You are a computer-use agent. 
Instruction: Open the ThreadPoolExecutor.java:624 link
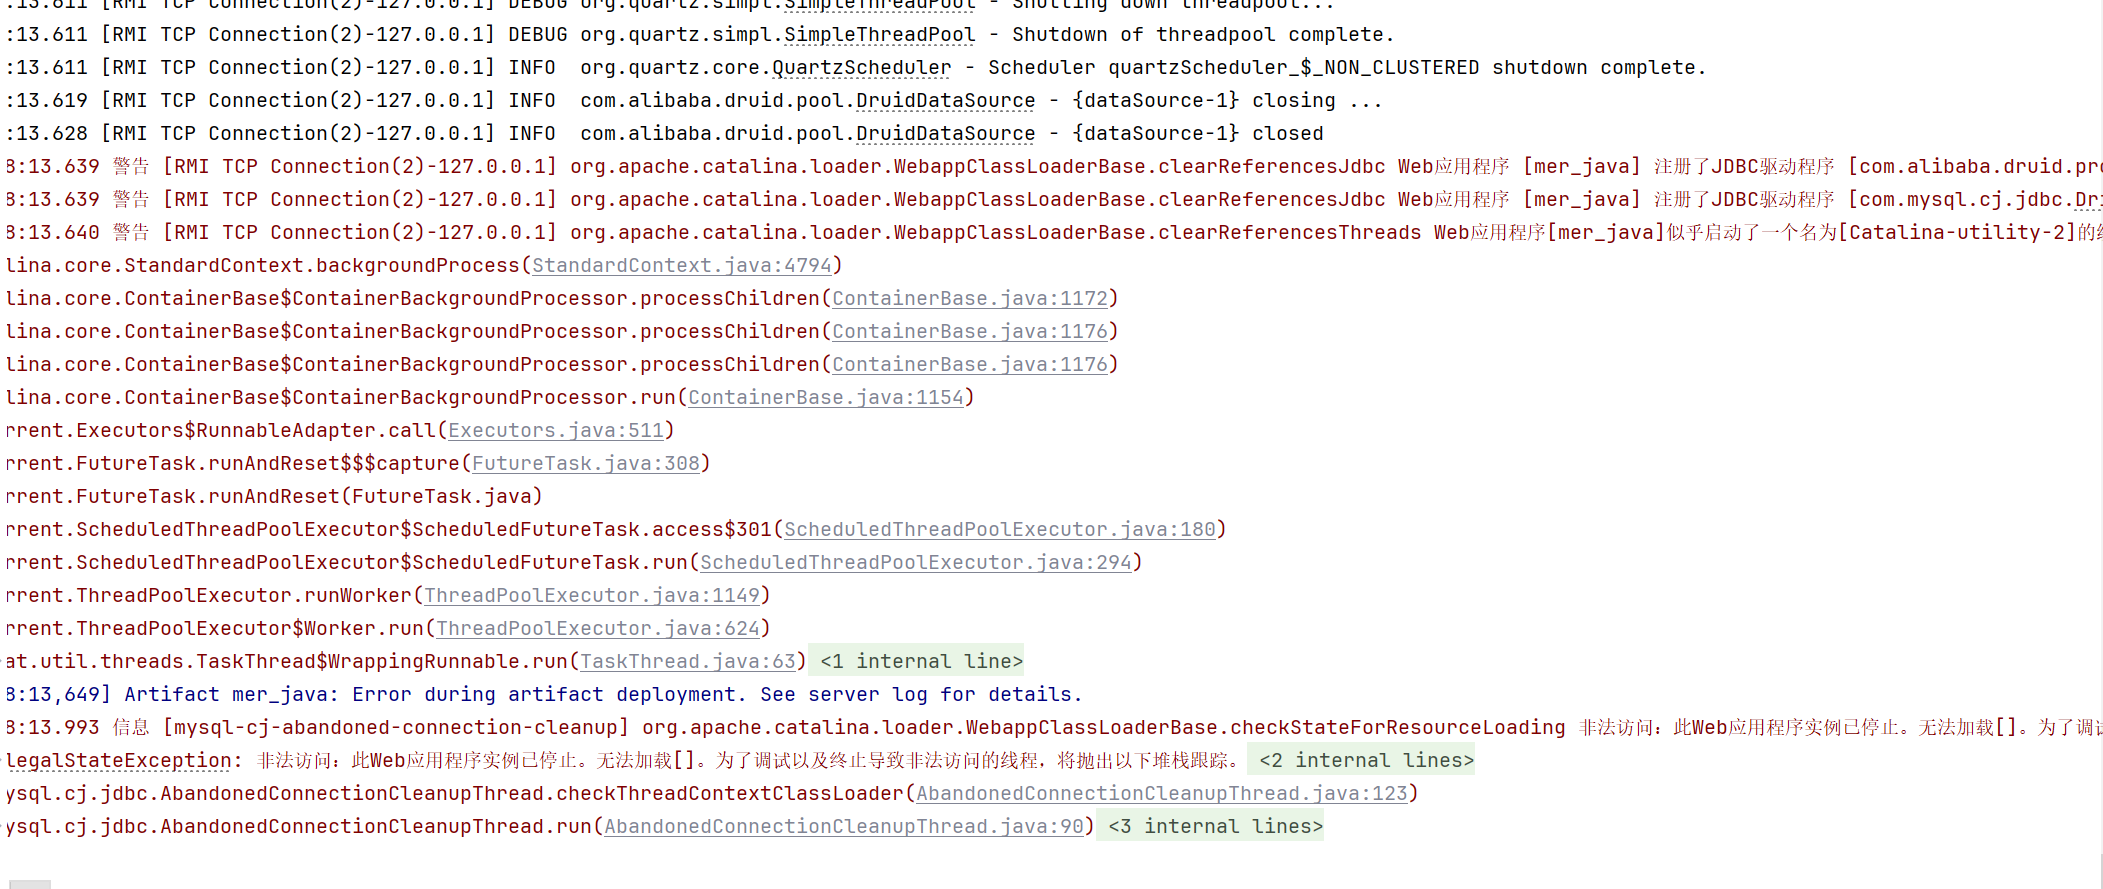click(598, 629)
